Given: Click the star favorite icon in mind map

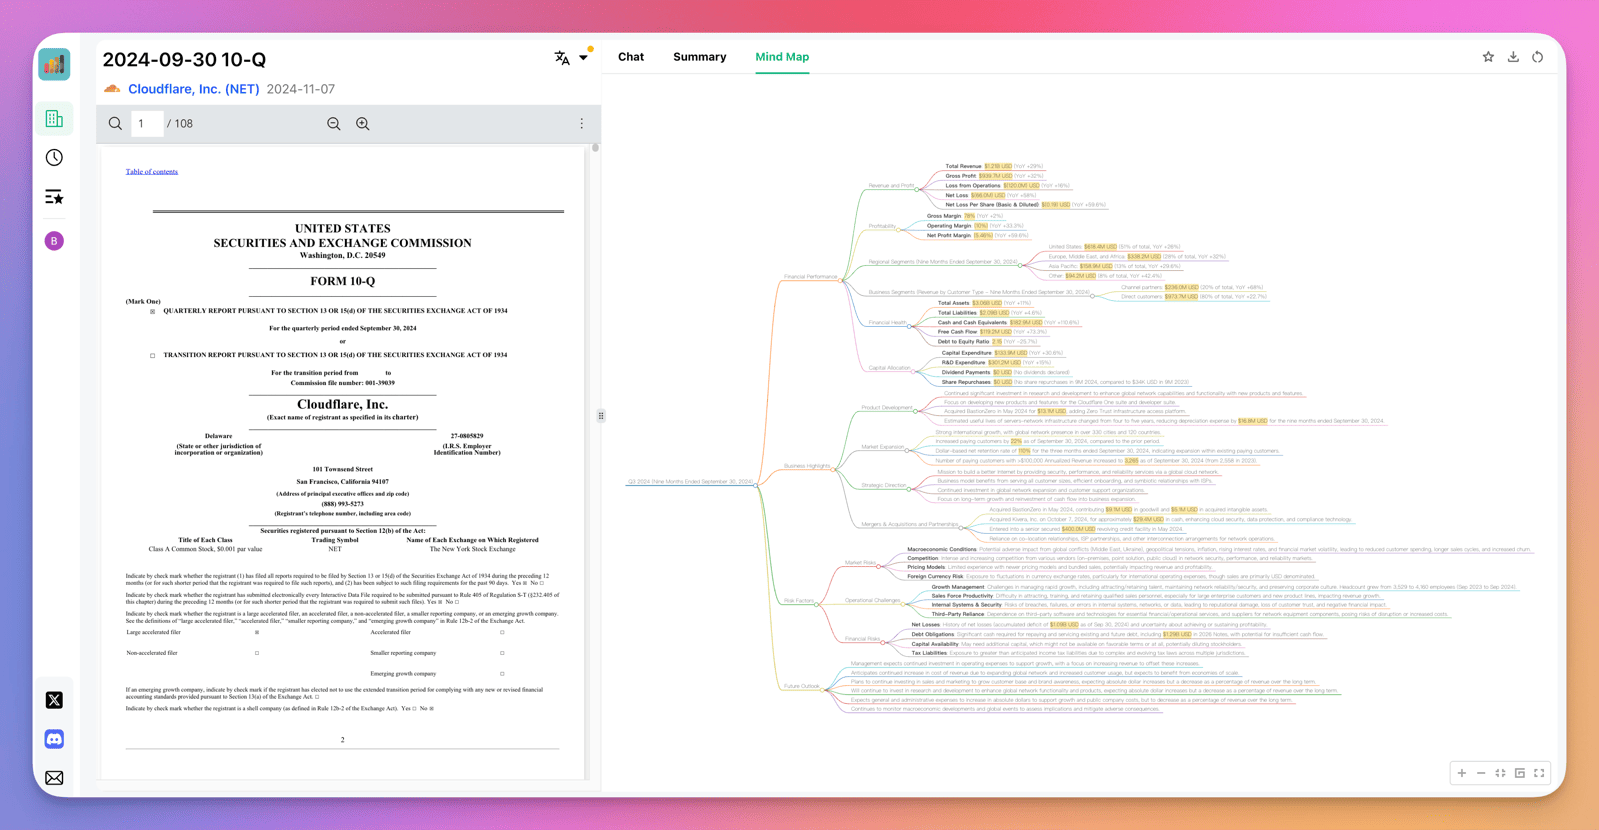Looking at the screenshot, I should click(x=1488, y=57).
